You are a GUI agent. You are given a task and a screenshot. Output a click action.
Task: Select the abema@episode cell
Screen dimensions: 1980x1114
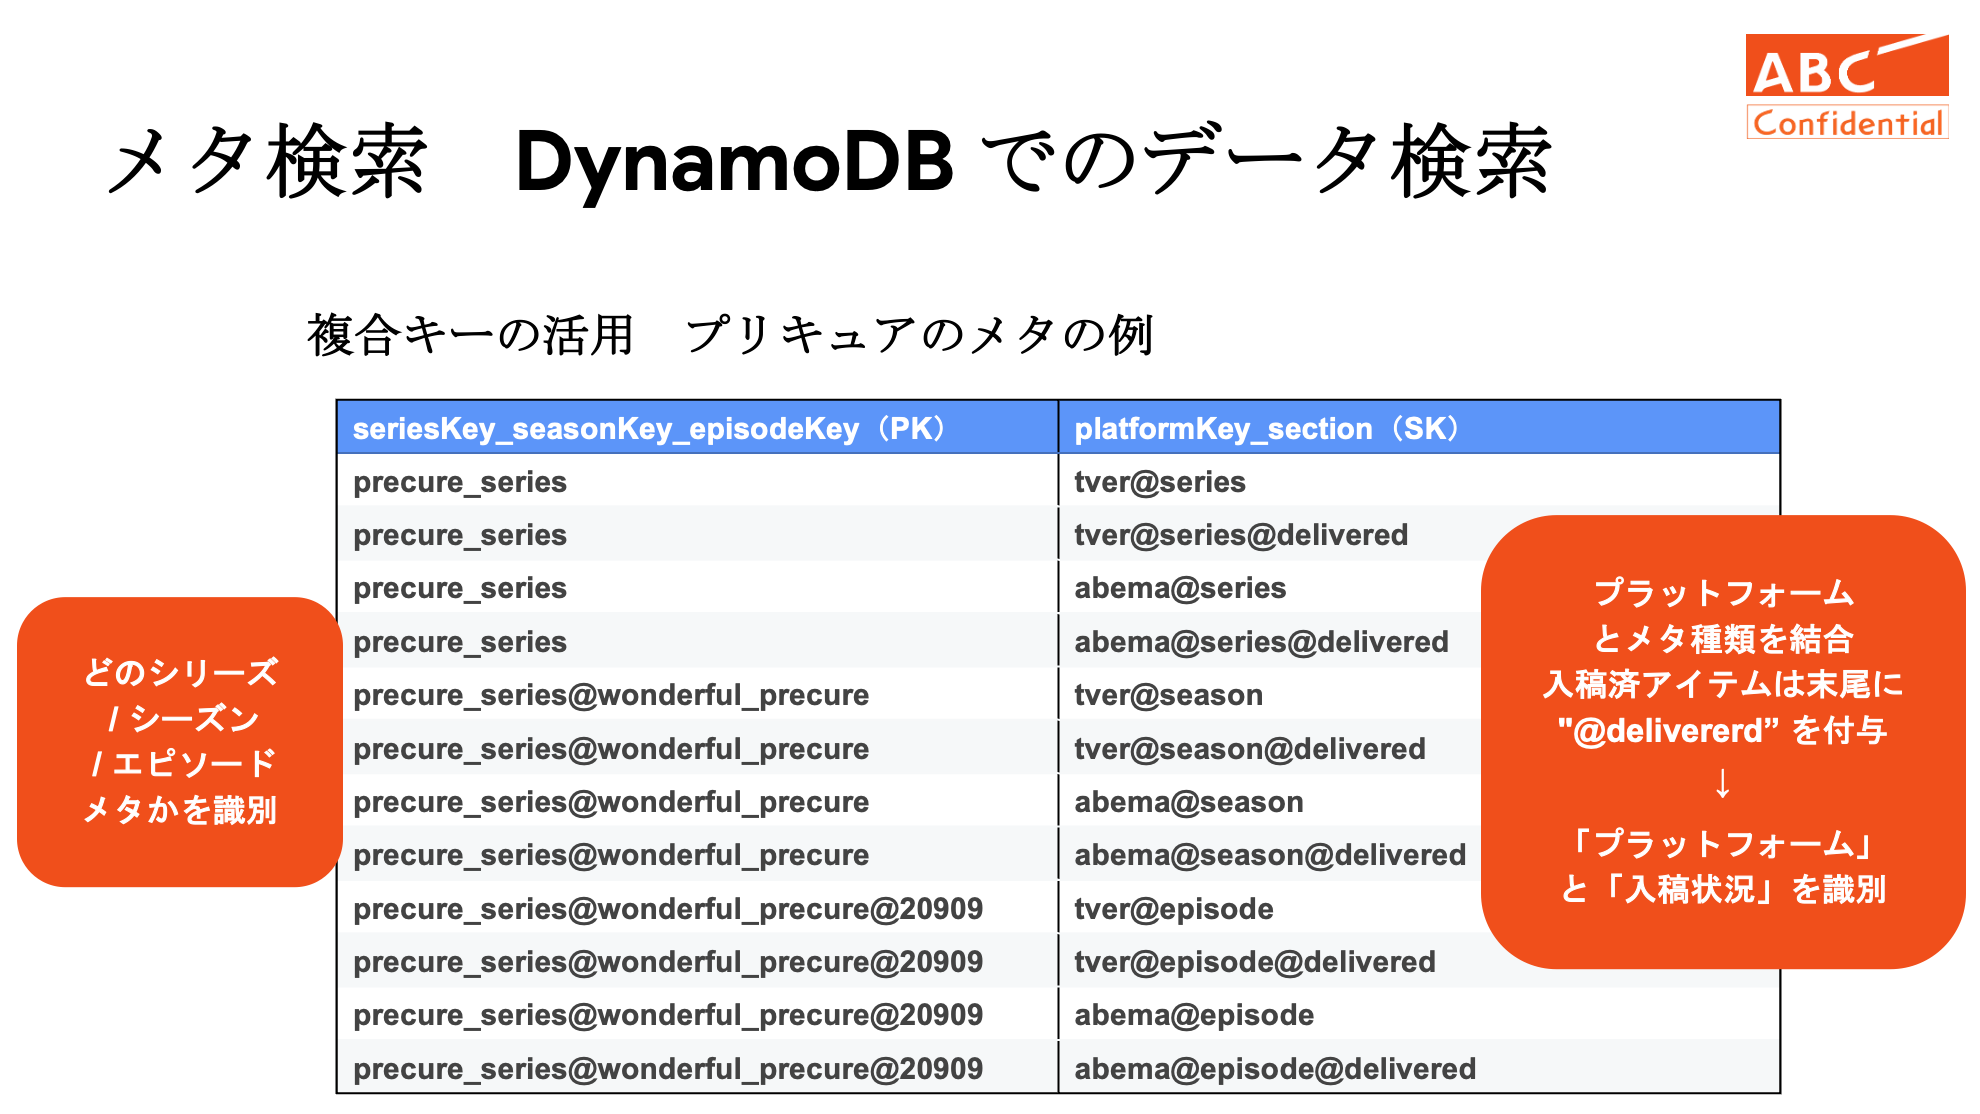coord(1194,1015)
